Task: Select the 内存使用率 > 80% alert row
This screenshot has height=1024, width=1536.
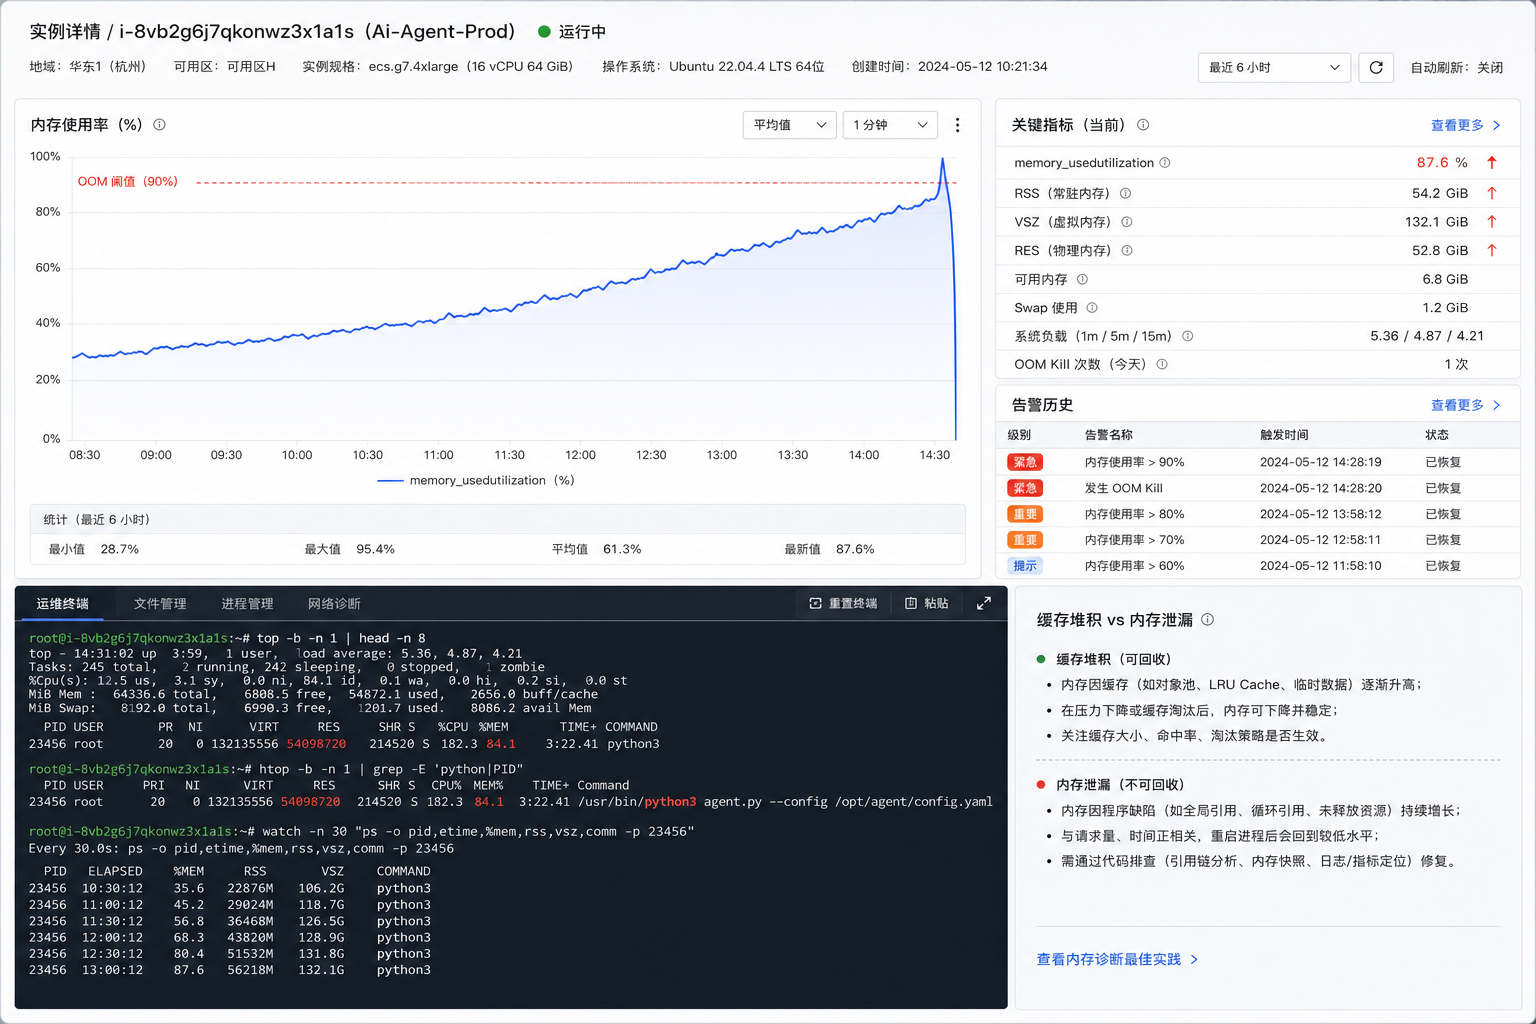Action: tap(1258, 514)
